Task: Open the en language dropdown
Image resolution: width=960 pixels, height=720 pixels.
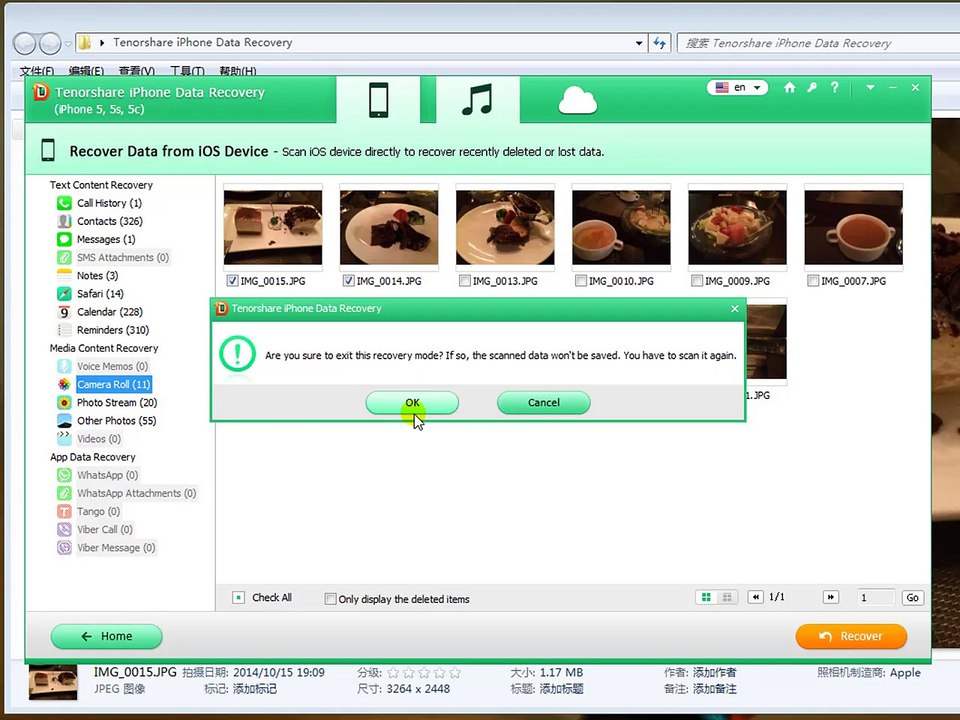Action: tap(737, 88)
